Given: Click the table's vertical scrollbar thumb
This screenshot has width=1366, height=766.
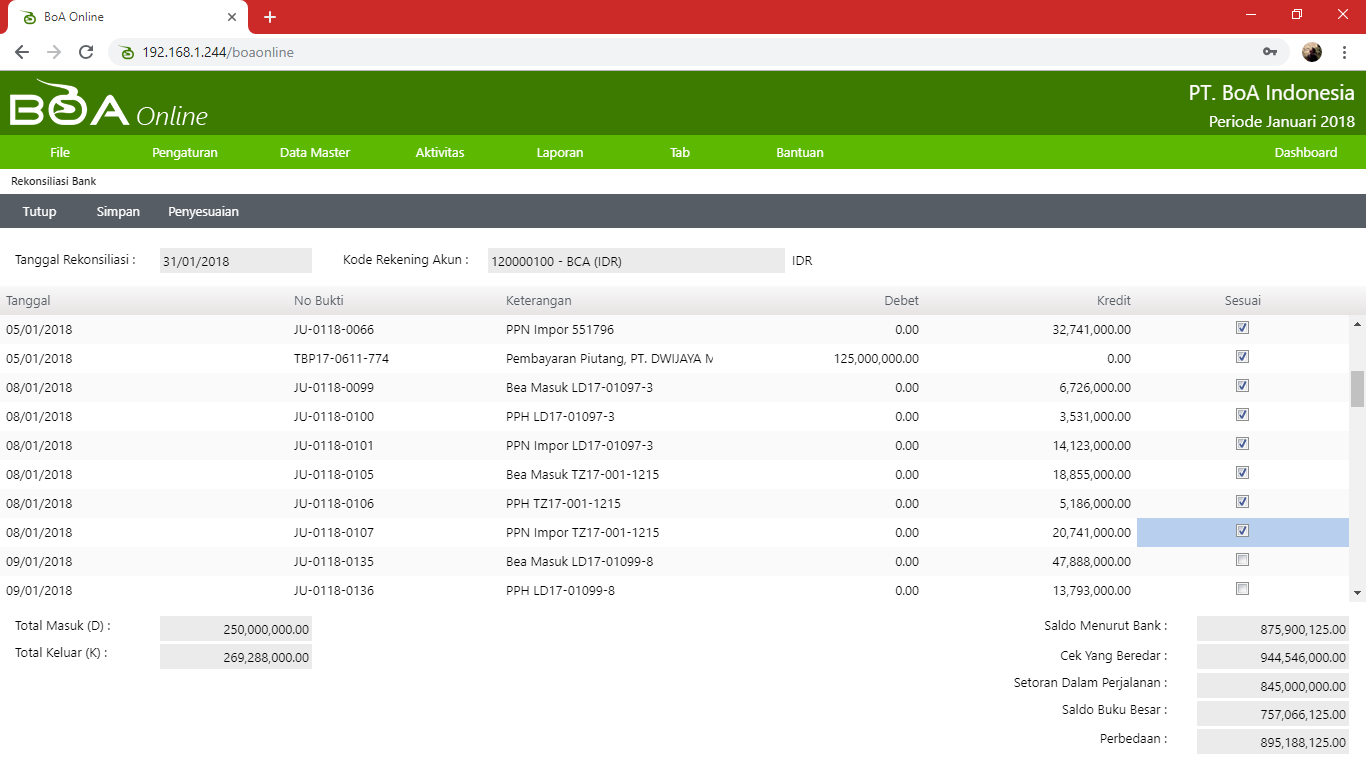Looking at the screenshot, I should point(1357,389).
